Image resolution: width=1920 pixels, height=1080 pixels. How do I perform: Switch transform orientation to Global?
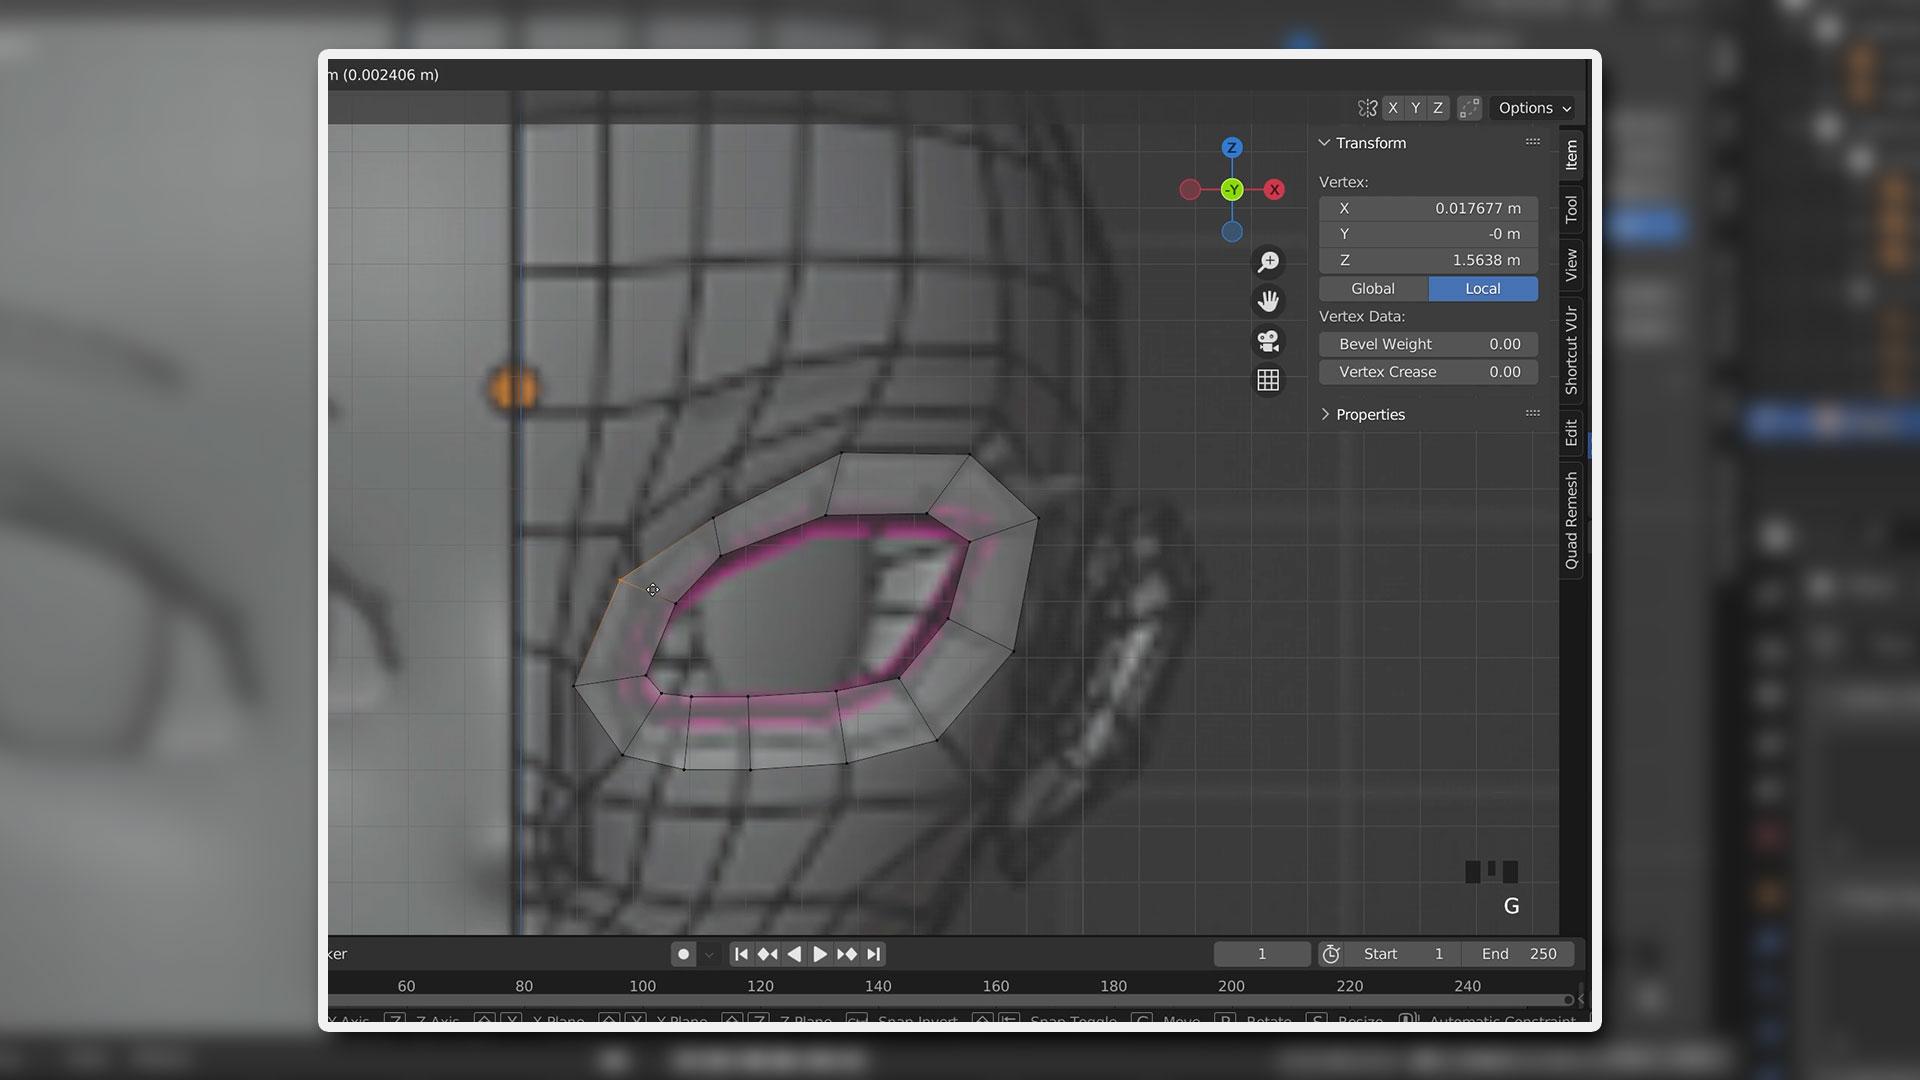[1372, 288]
